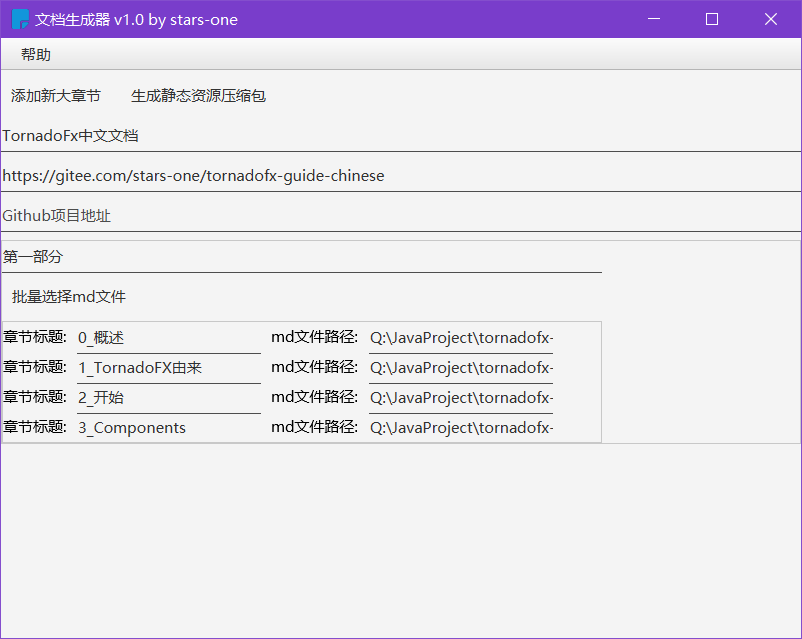The image size is (802, 639).
Task: Open the 帮助 menu
Action: 36,54
